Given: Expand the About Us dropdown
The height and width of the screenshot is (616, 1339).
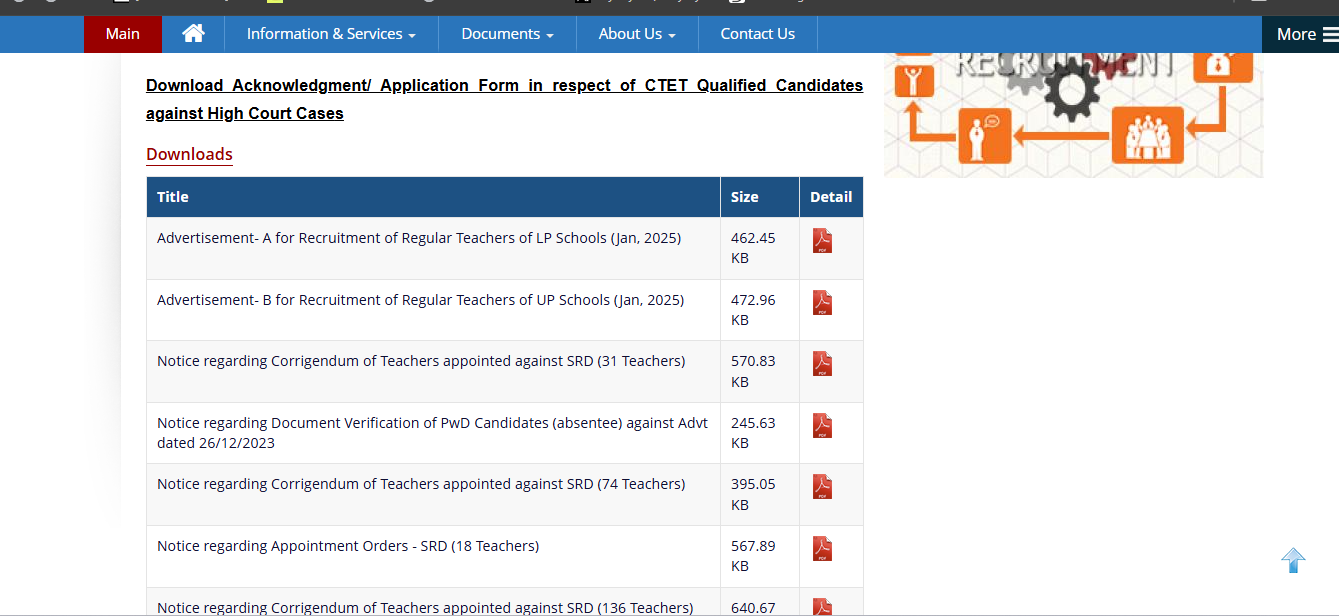Looking at the screenshot, I should click(x=636, y=33).
